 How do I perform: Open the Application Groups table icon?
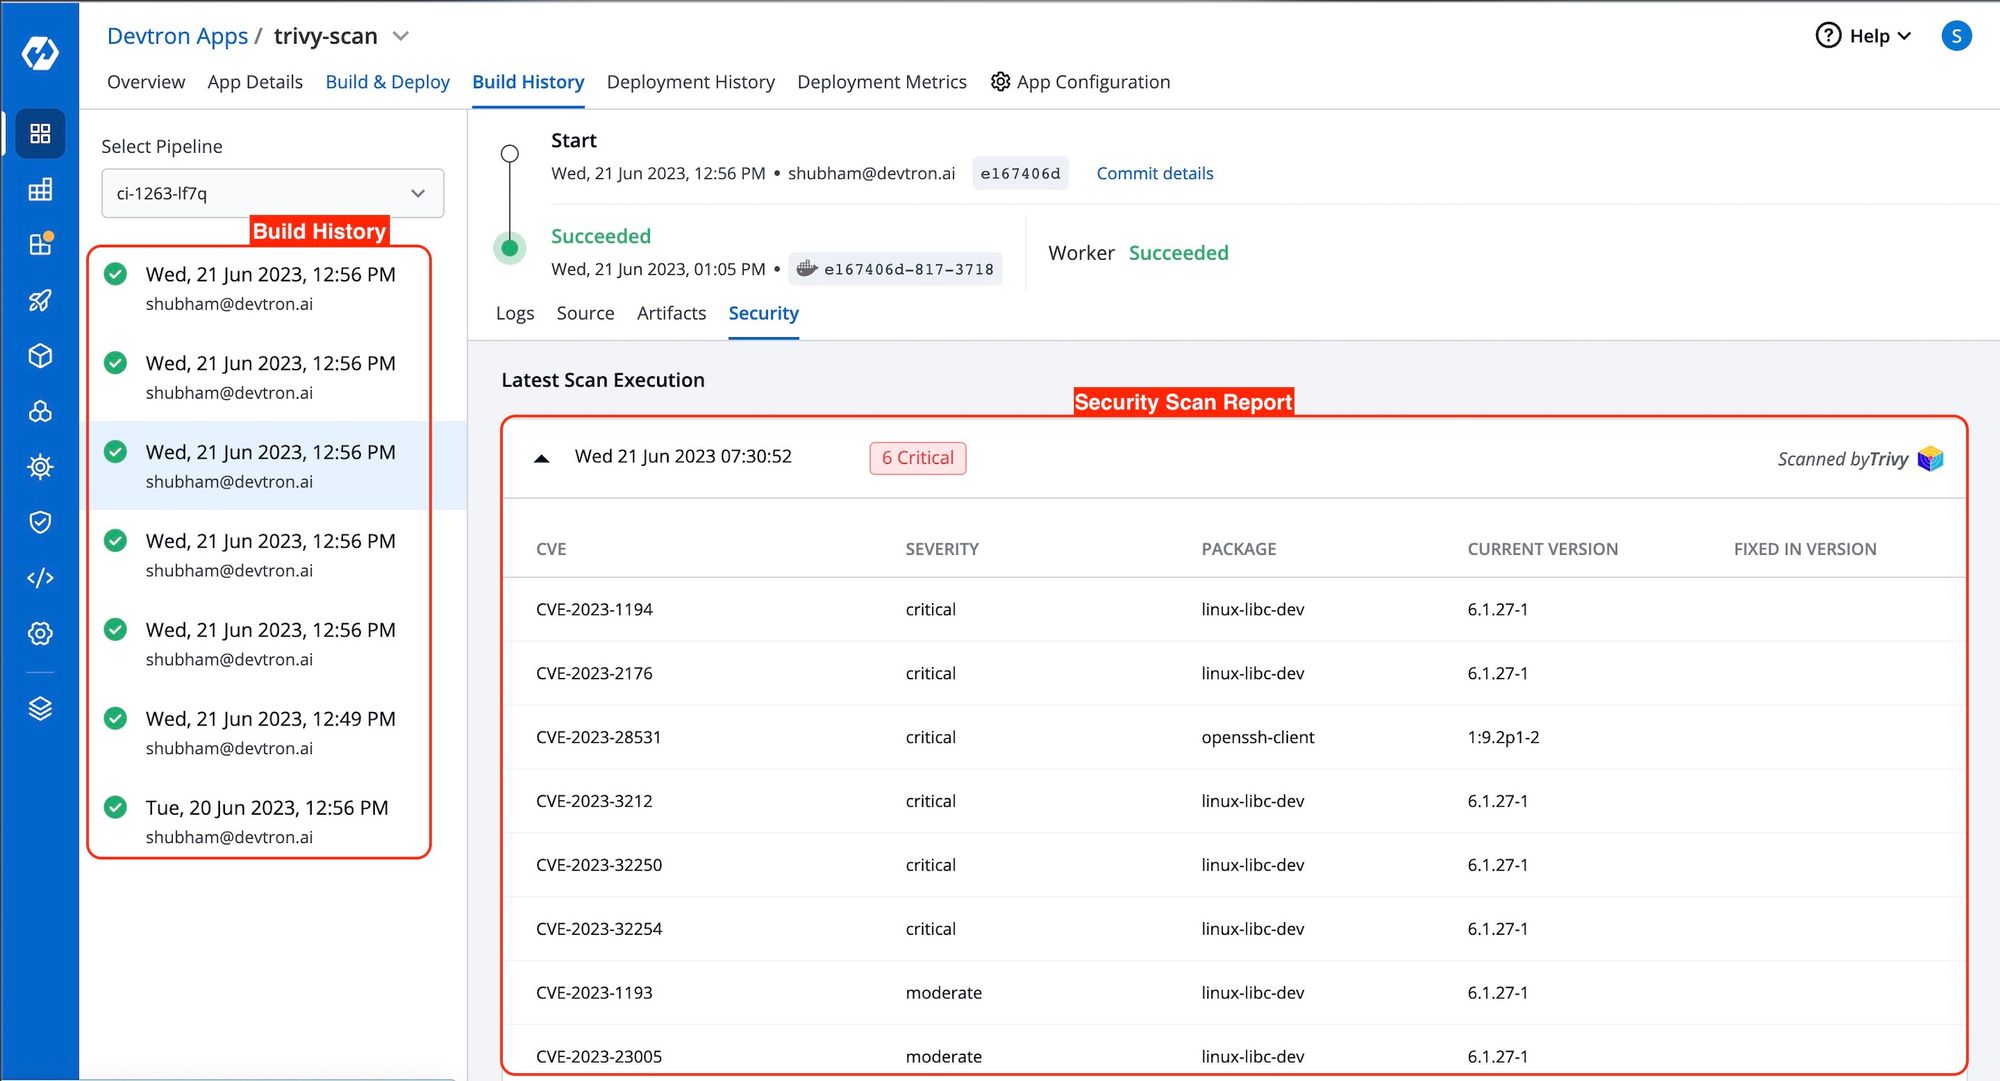coord(40,190)
